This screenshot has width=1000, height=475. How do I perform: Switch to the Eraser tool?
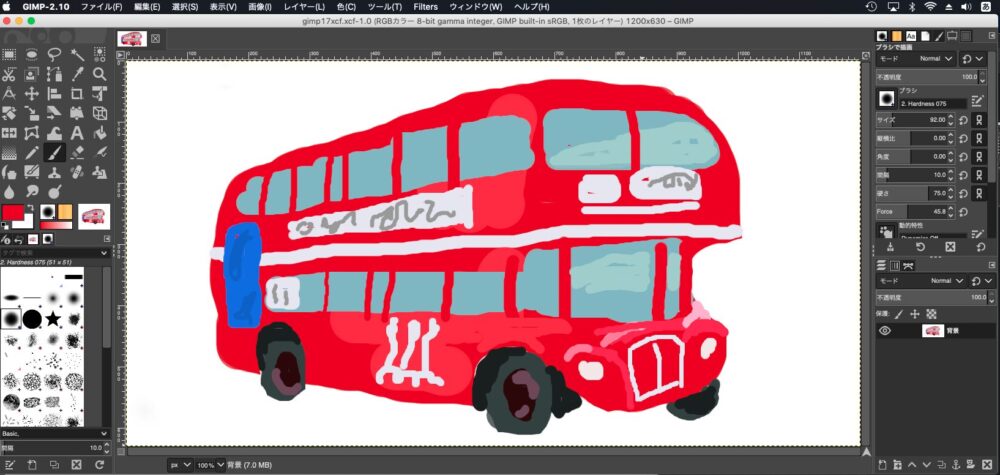coord(77,153)
